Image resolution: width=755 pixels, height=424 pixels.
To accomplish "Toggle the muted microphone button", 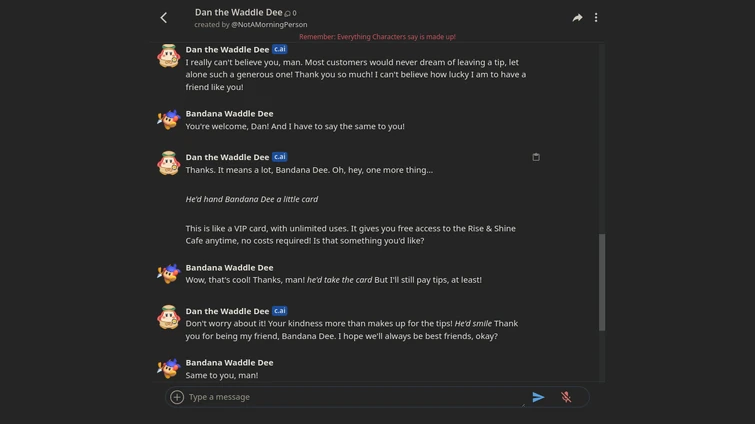I will [x=566, y=397].
